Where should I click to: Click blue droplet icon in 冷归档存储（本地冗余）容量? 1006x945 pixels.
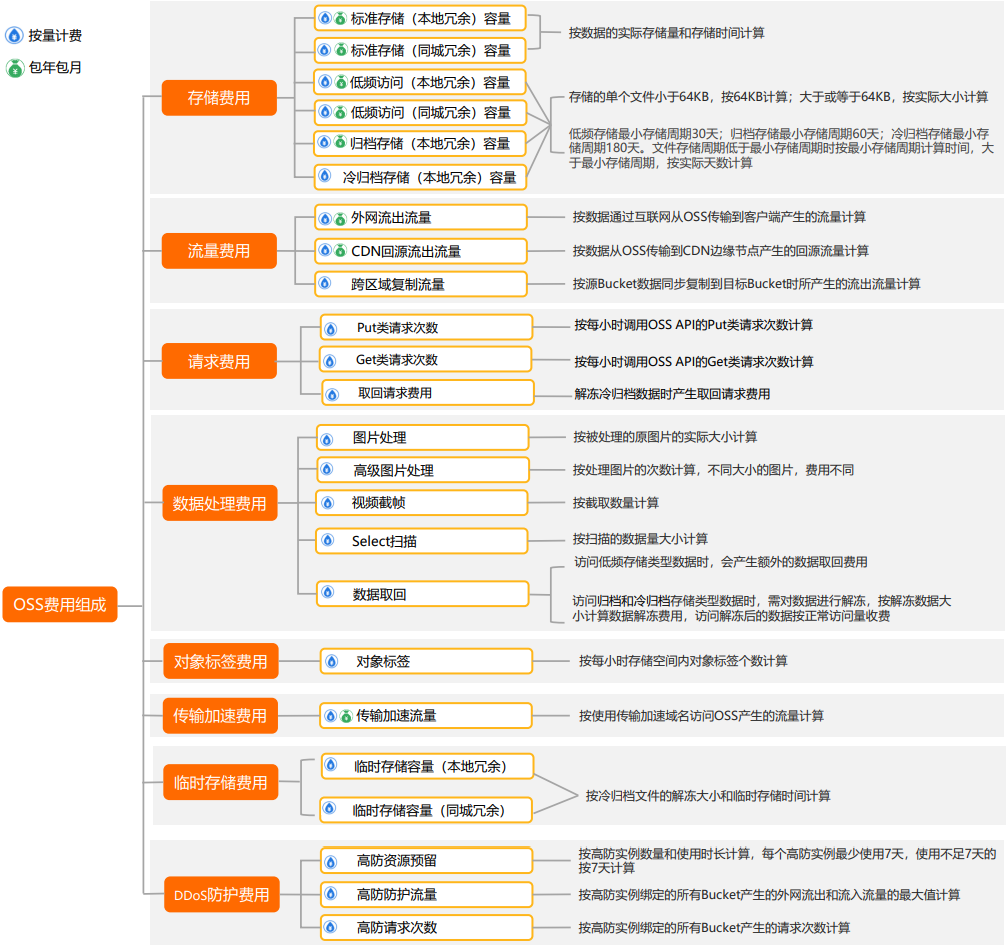click(325, 175)
